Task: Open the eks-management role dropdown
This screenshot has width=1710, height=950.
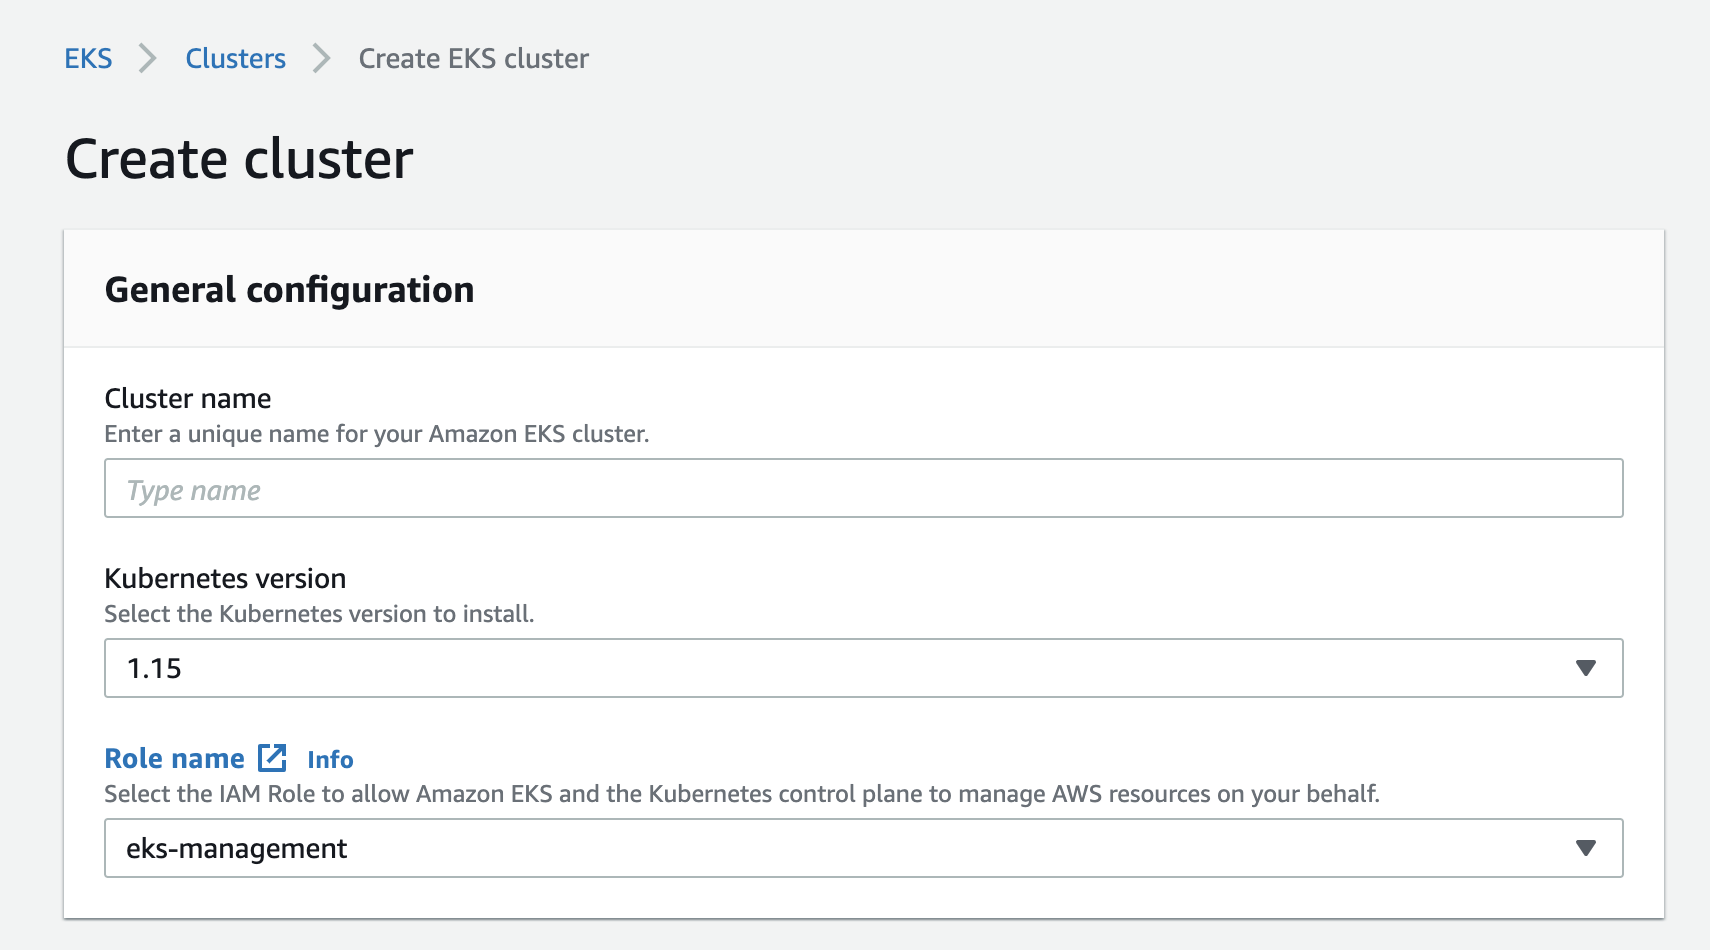Action: [x=863, y=848]
